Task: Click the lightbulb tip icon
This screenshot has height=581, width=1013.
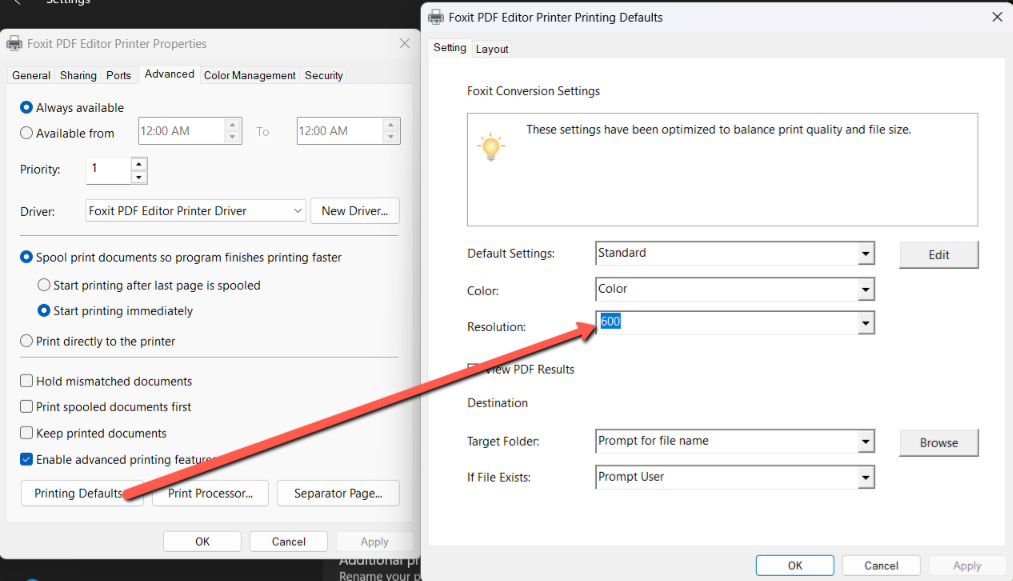Action: click(x=490, y=147)
